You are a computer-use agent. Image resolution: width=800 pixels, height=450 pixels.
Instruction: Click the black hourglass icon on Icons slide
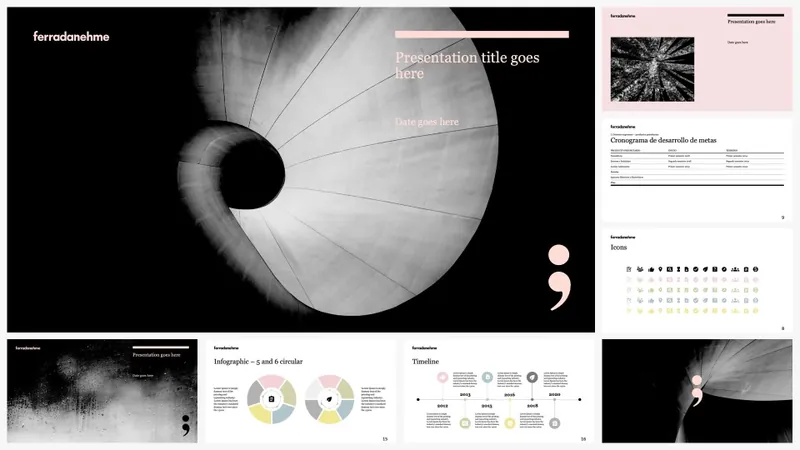click(x=679, y=269)
